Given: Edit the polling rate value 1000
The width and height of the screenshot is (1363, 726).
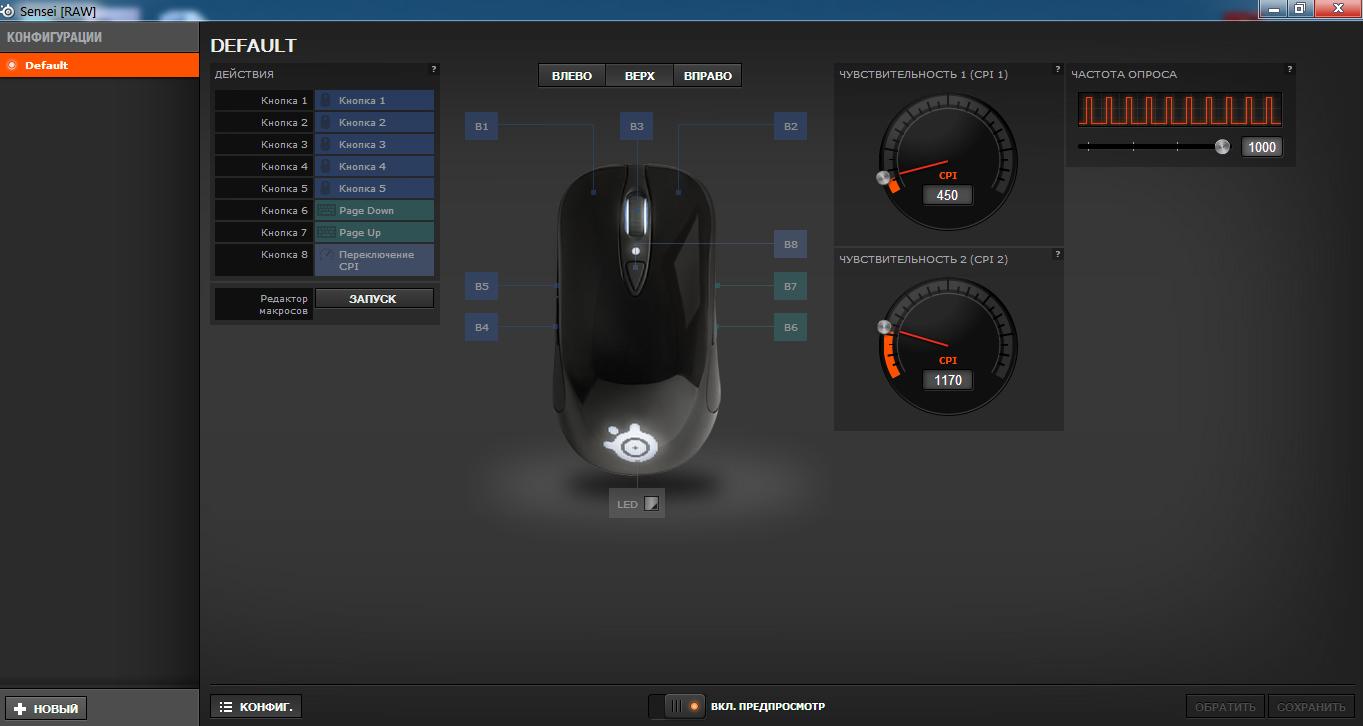Looking at the screenshot, I should 1262,147.
